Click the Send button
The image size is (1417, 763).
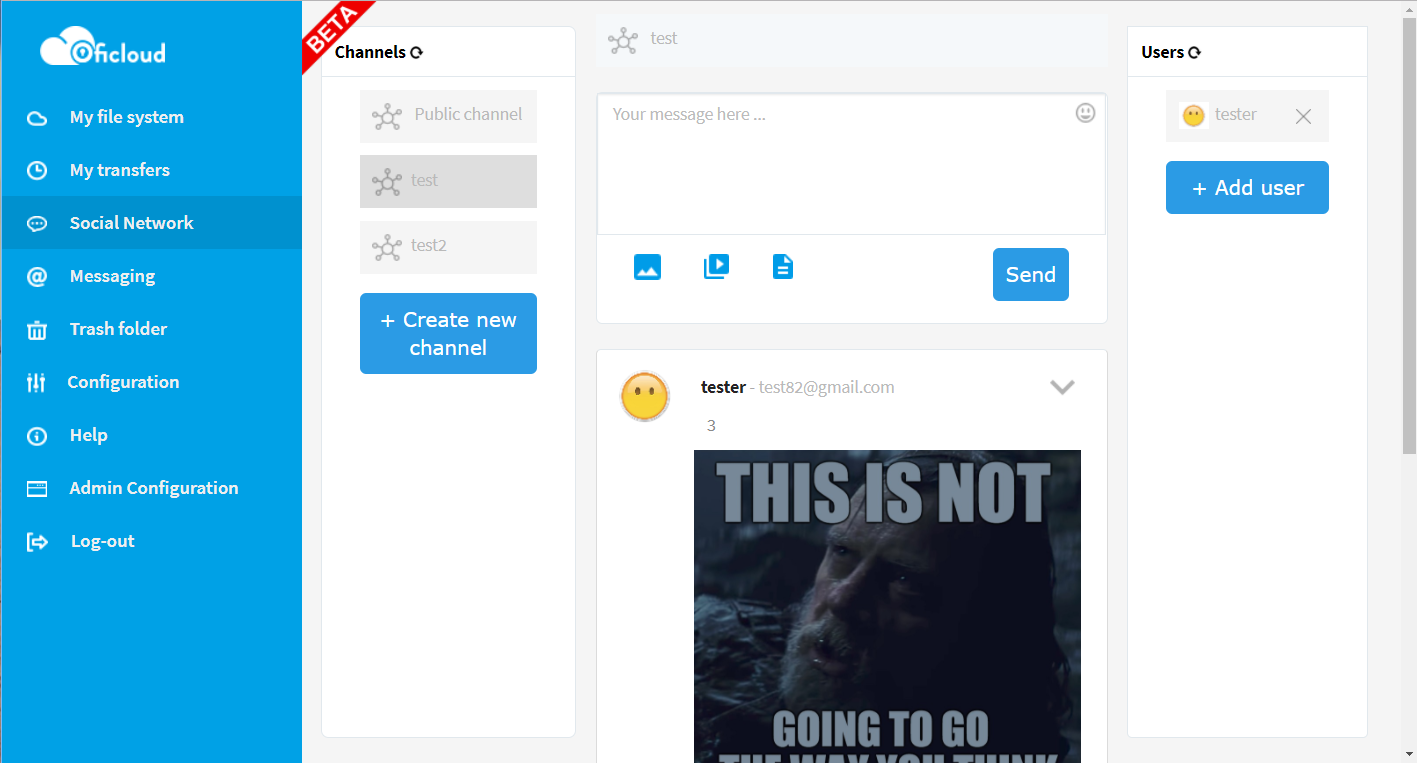1030,274
